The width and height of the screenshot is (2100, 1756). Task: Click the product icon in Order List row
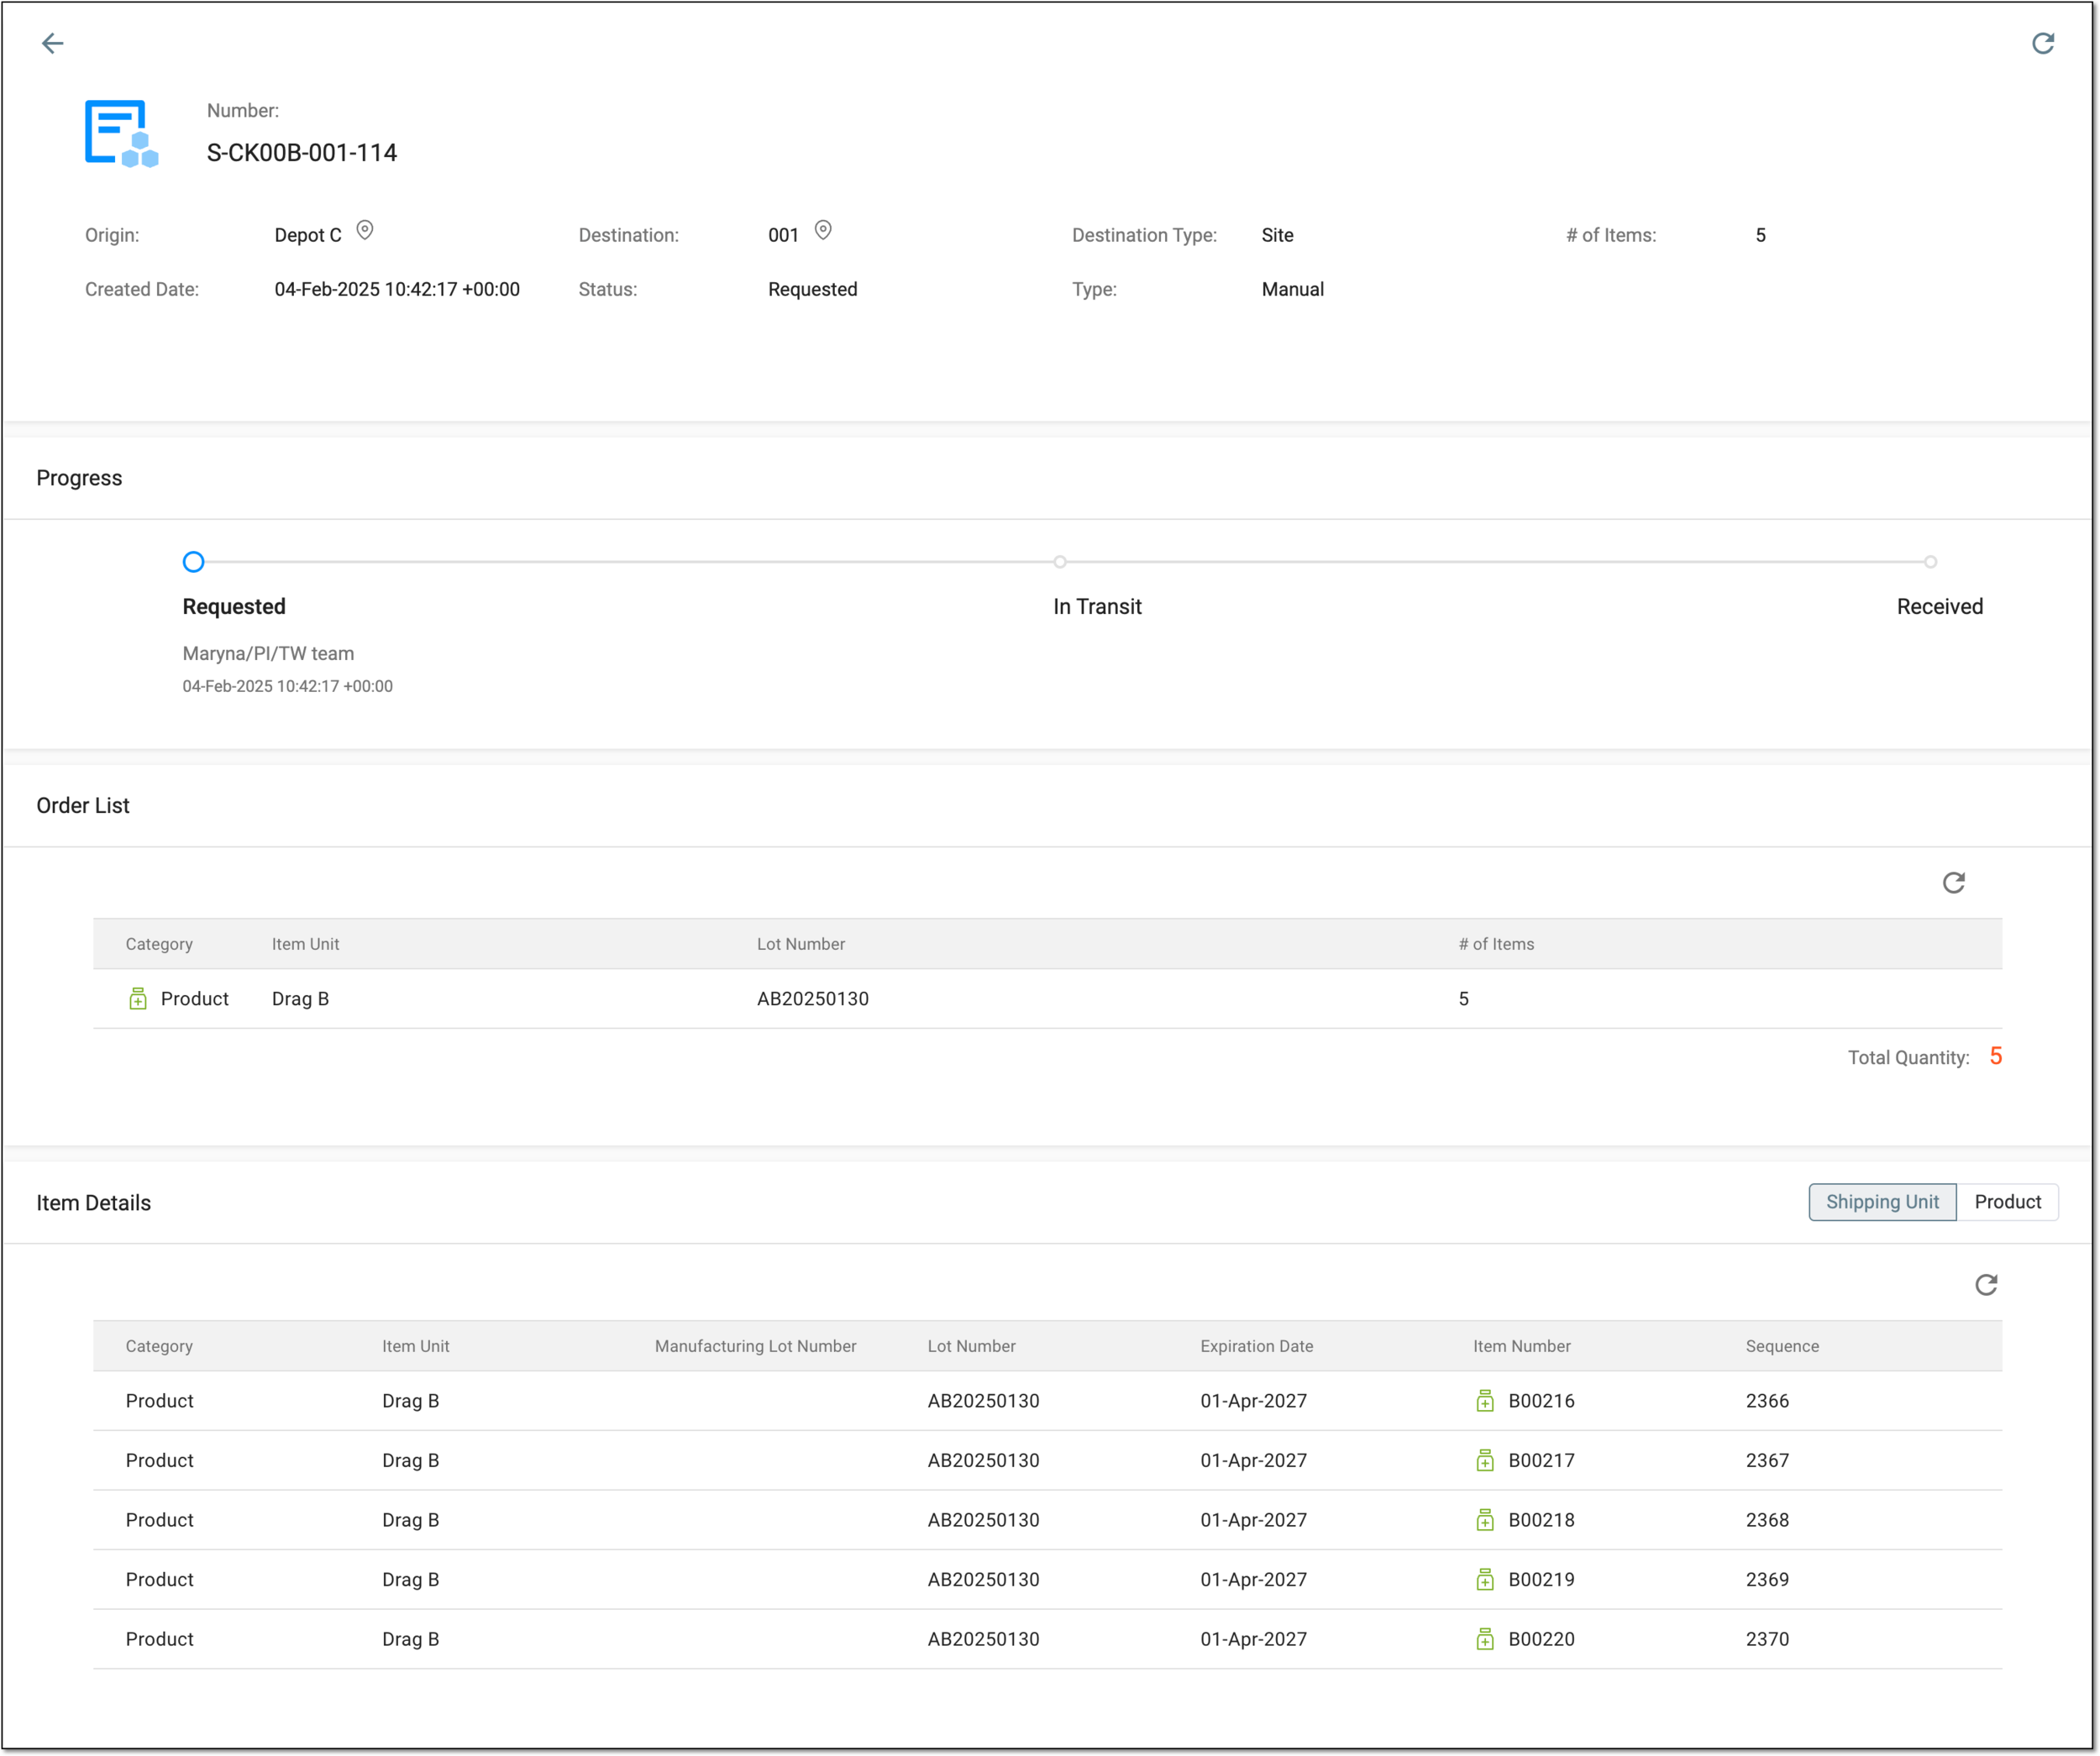[x=138, y=999]
